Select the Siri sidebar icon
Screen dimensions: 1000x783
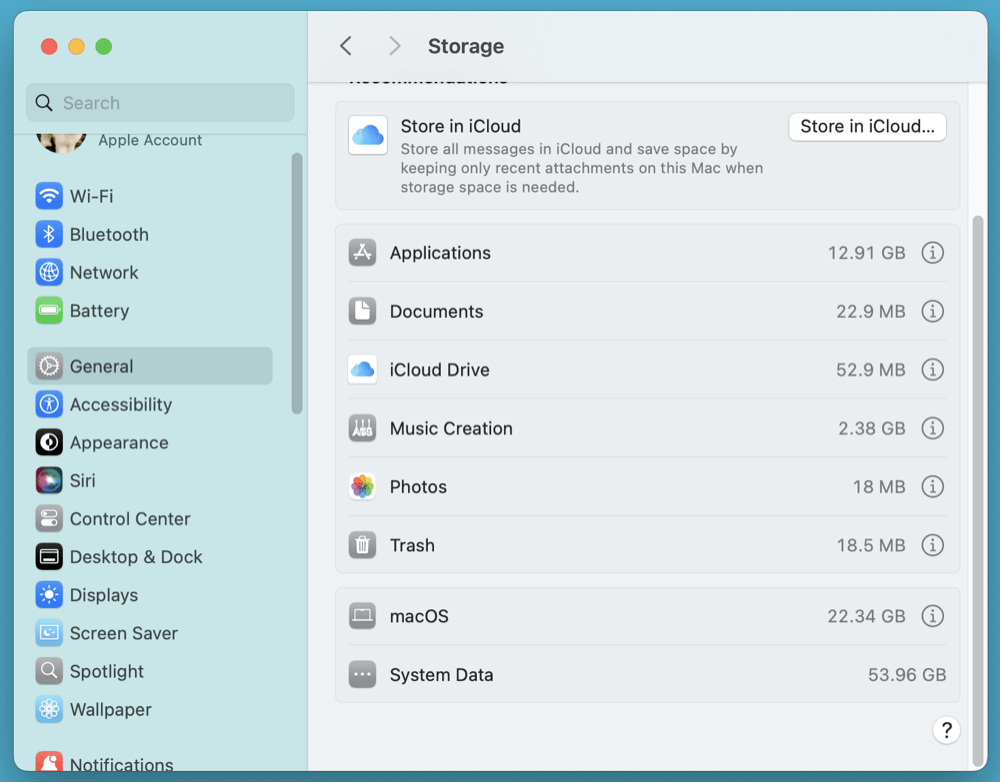48,480
